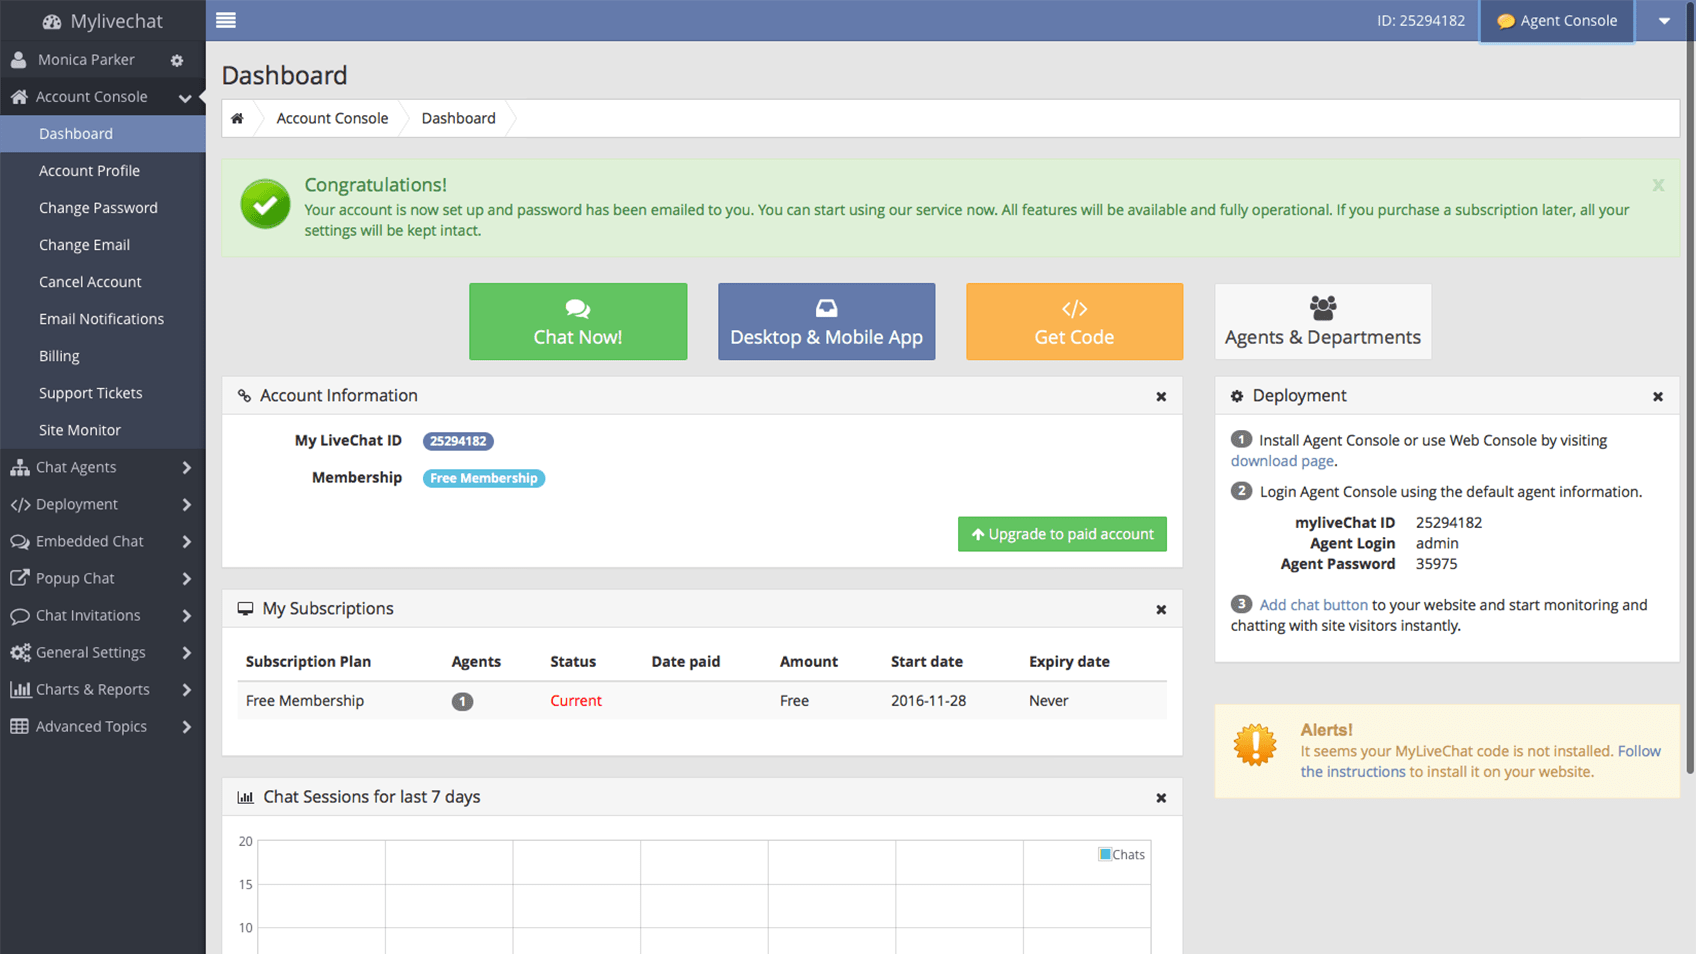Close the Account Information panel
The height and width of the screenshot is (954, 1696).
coord(1161,396)
